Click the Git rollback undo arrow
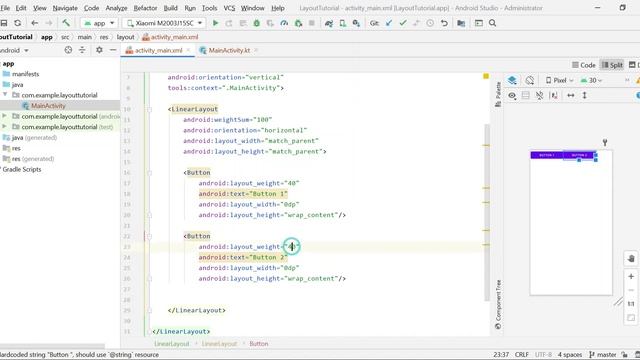The image size is (640, 360). click(444, 23)
